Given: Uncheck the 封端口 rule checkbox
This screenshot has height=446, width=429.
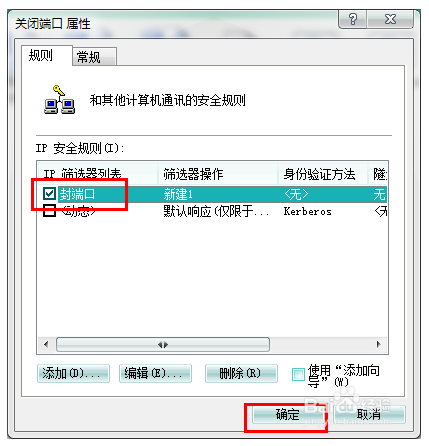Looking at the screenshot, I should tap(49, 193).
